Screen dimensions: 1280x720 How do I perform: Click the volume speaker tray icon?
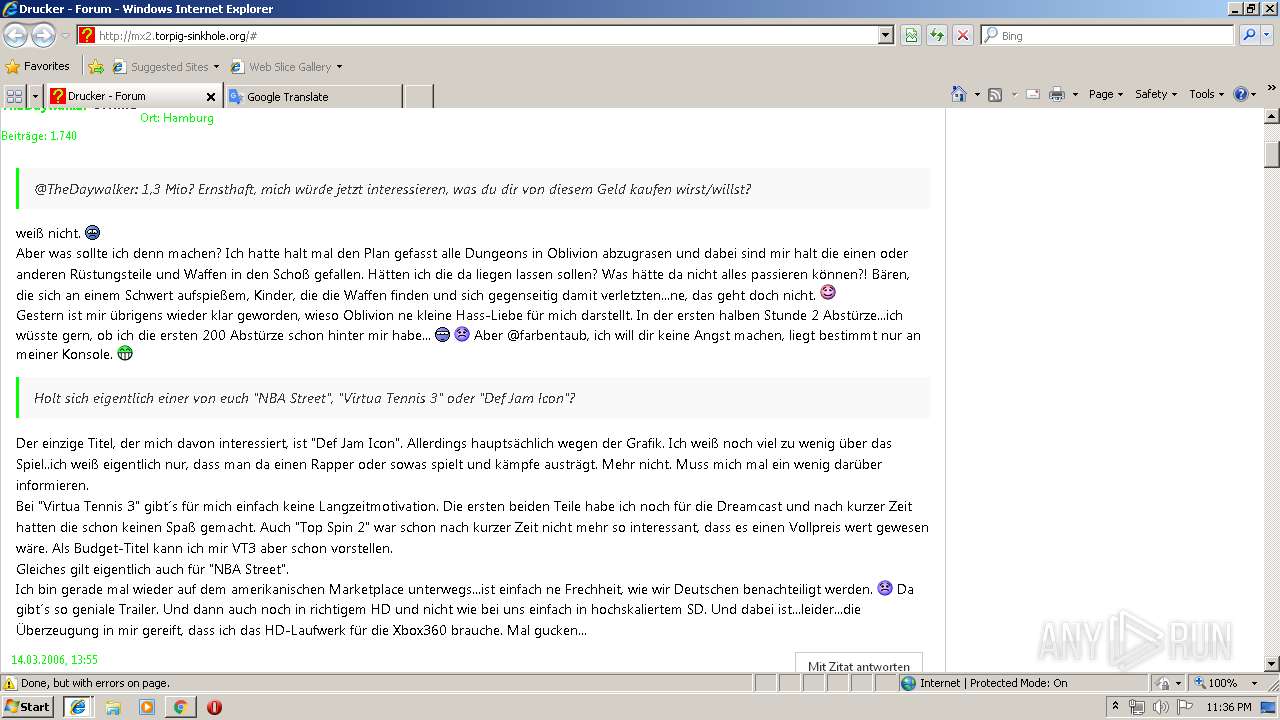[1160, 707]
